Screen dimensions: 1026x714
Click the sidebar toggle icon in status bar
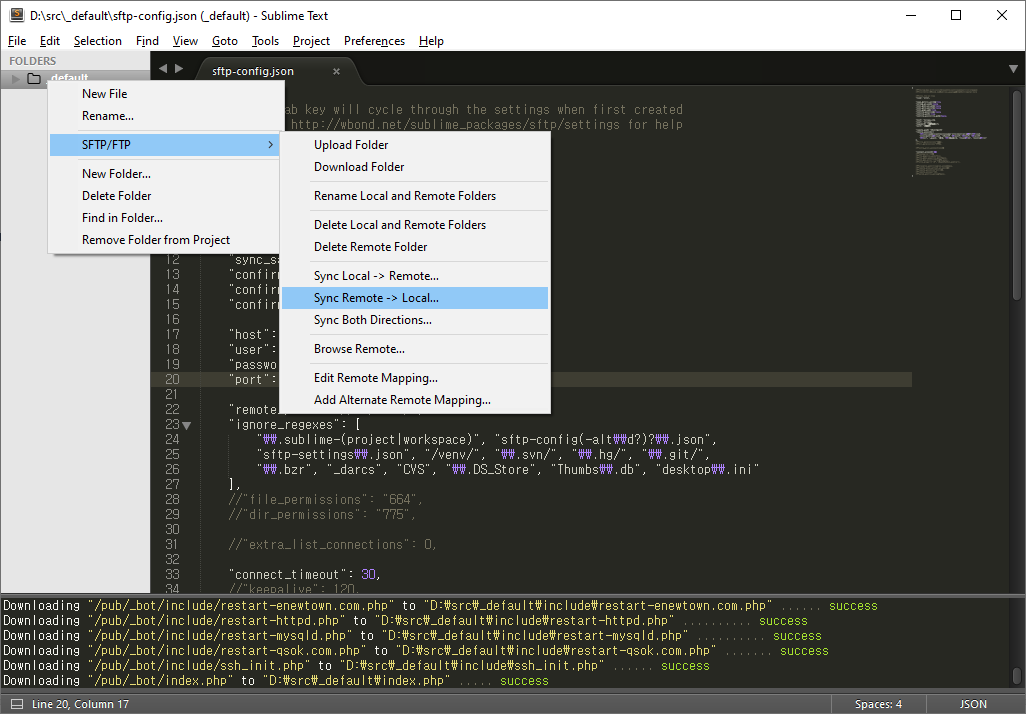17,704
